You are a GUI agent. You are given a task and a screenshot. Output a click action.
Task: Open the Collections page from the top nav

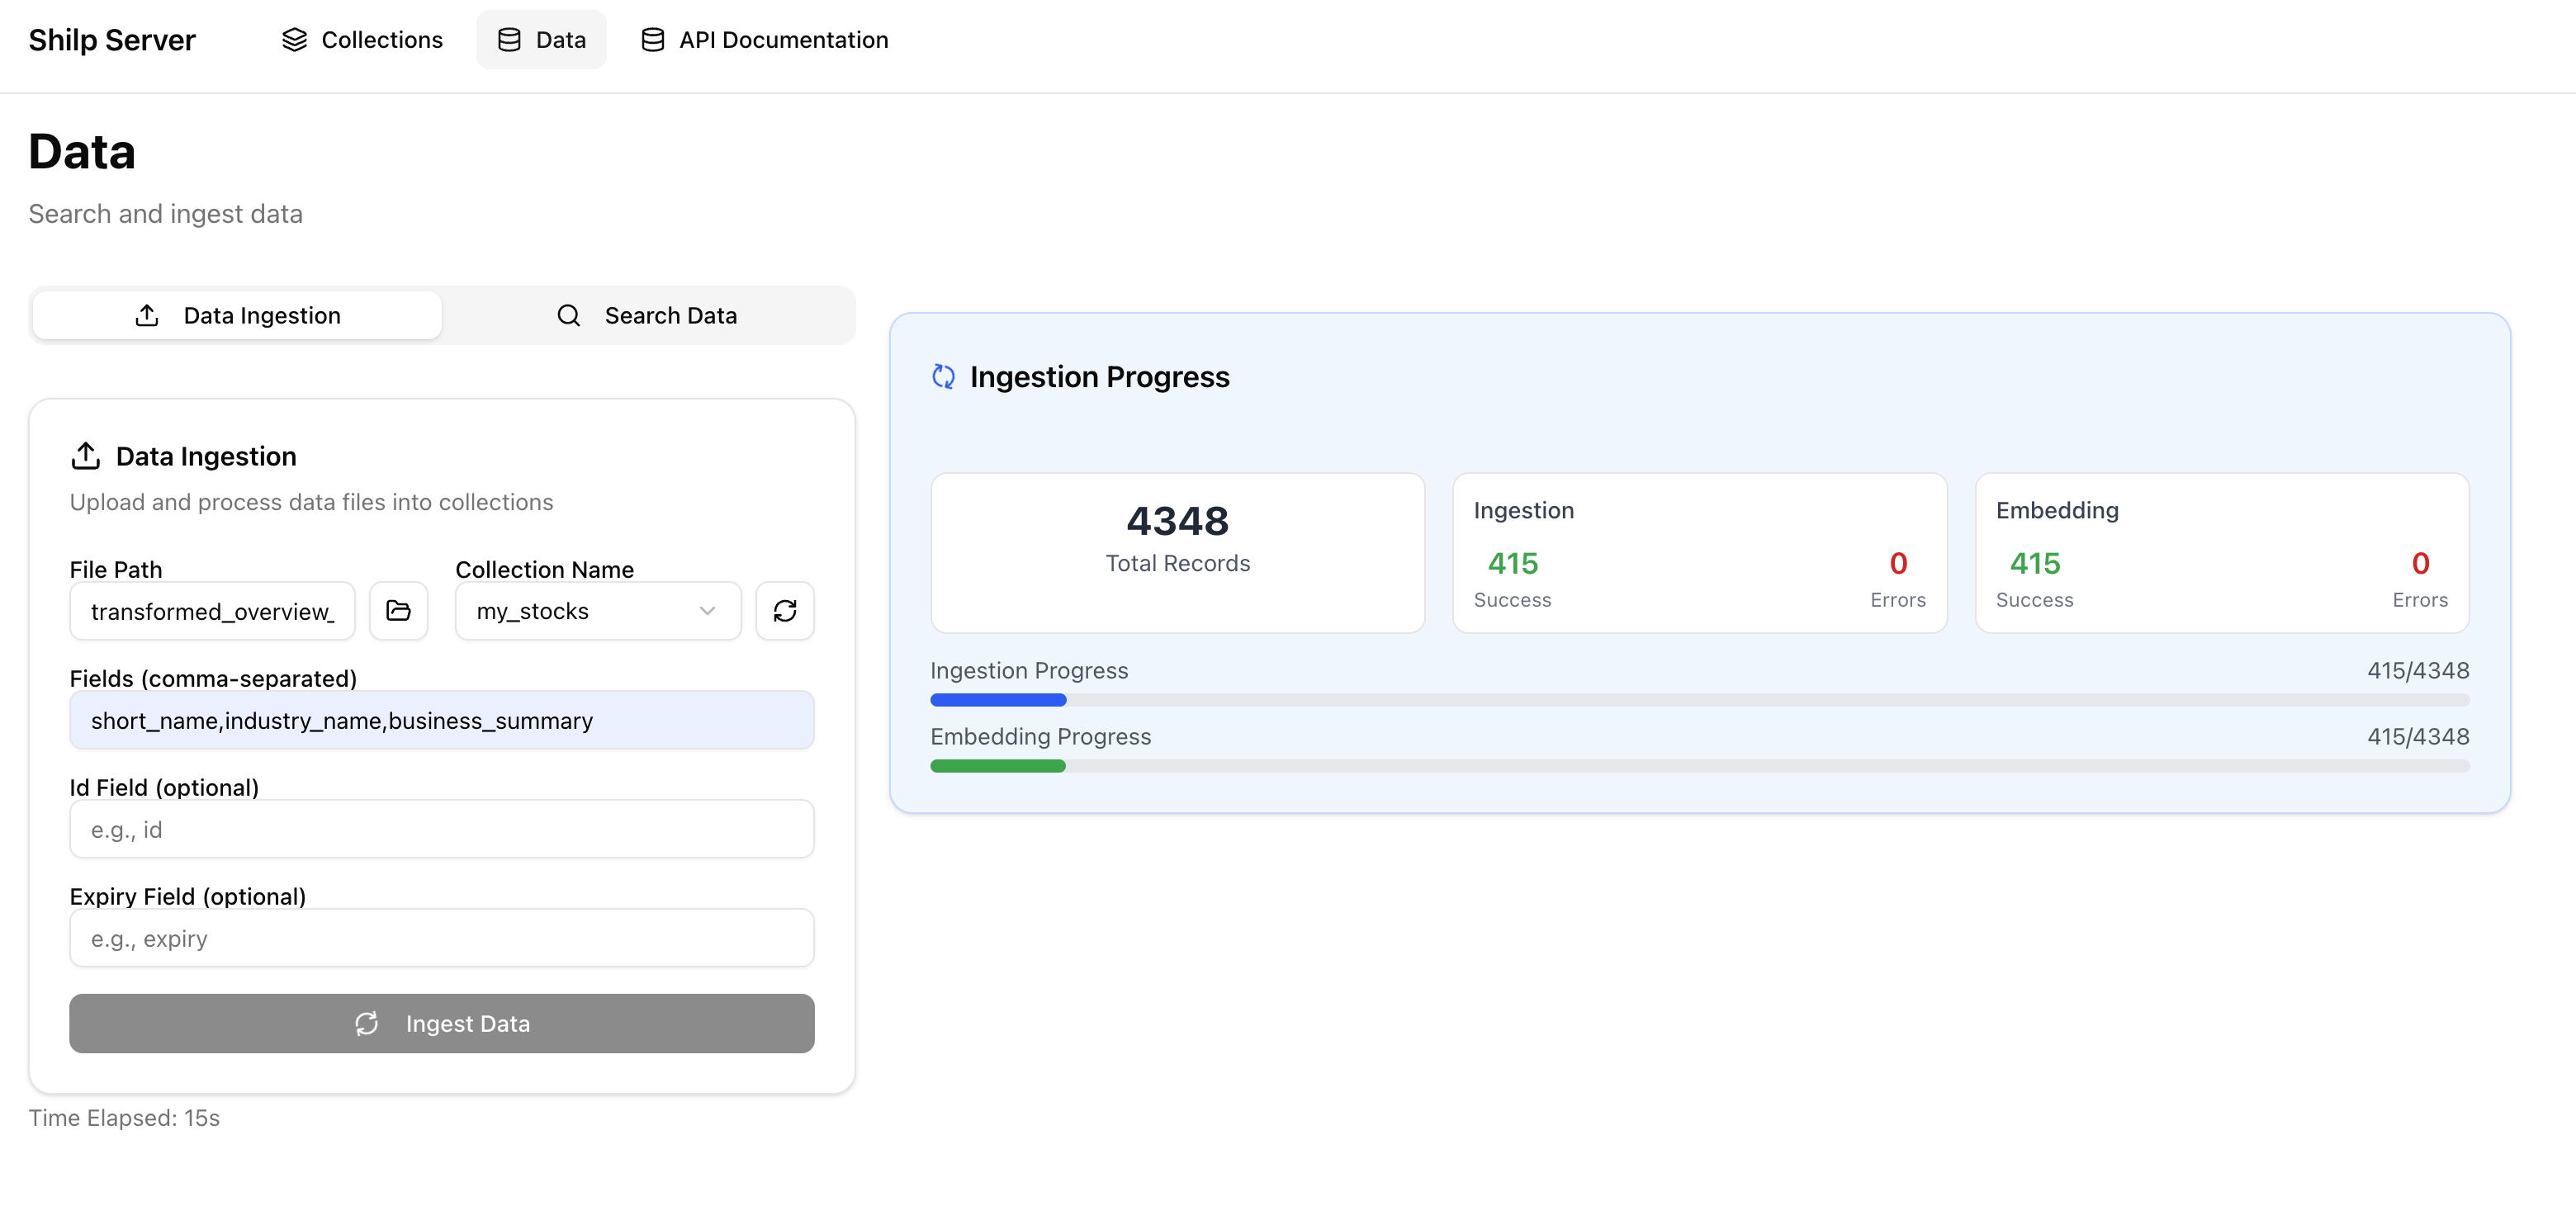pos(362,39)
